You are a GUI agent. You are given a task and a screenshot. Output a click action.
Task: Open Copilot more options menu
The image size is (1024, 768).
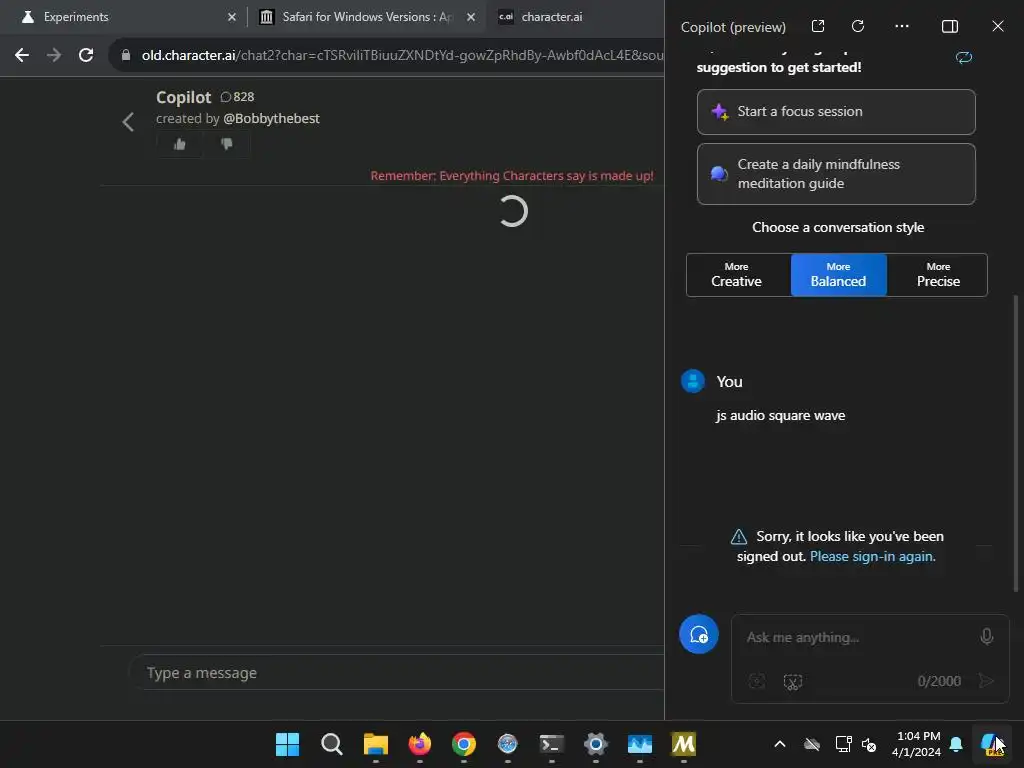coord(902,26)
